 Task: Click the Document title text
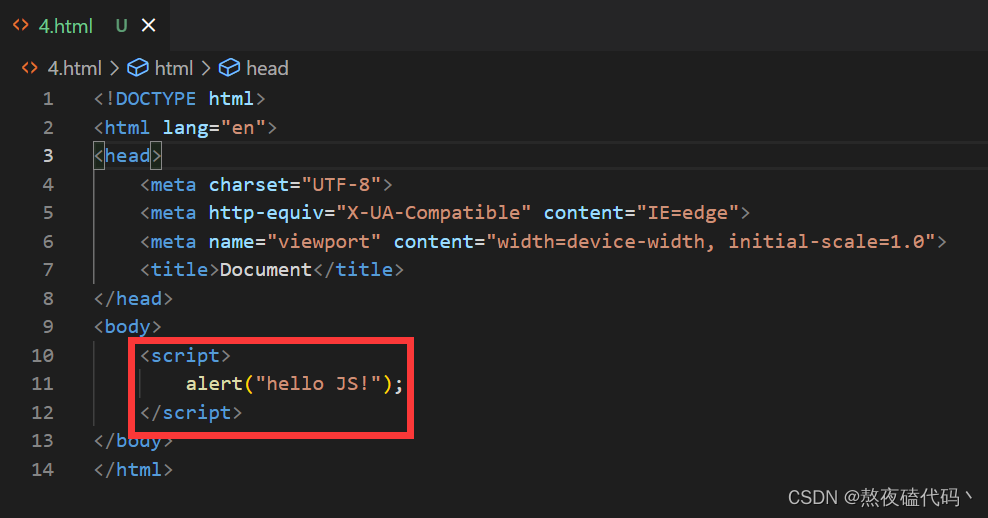[x=265, y=270]
